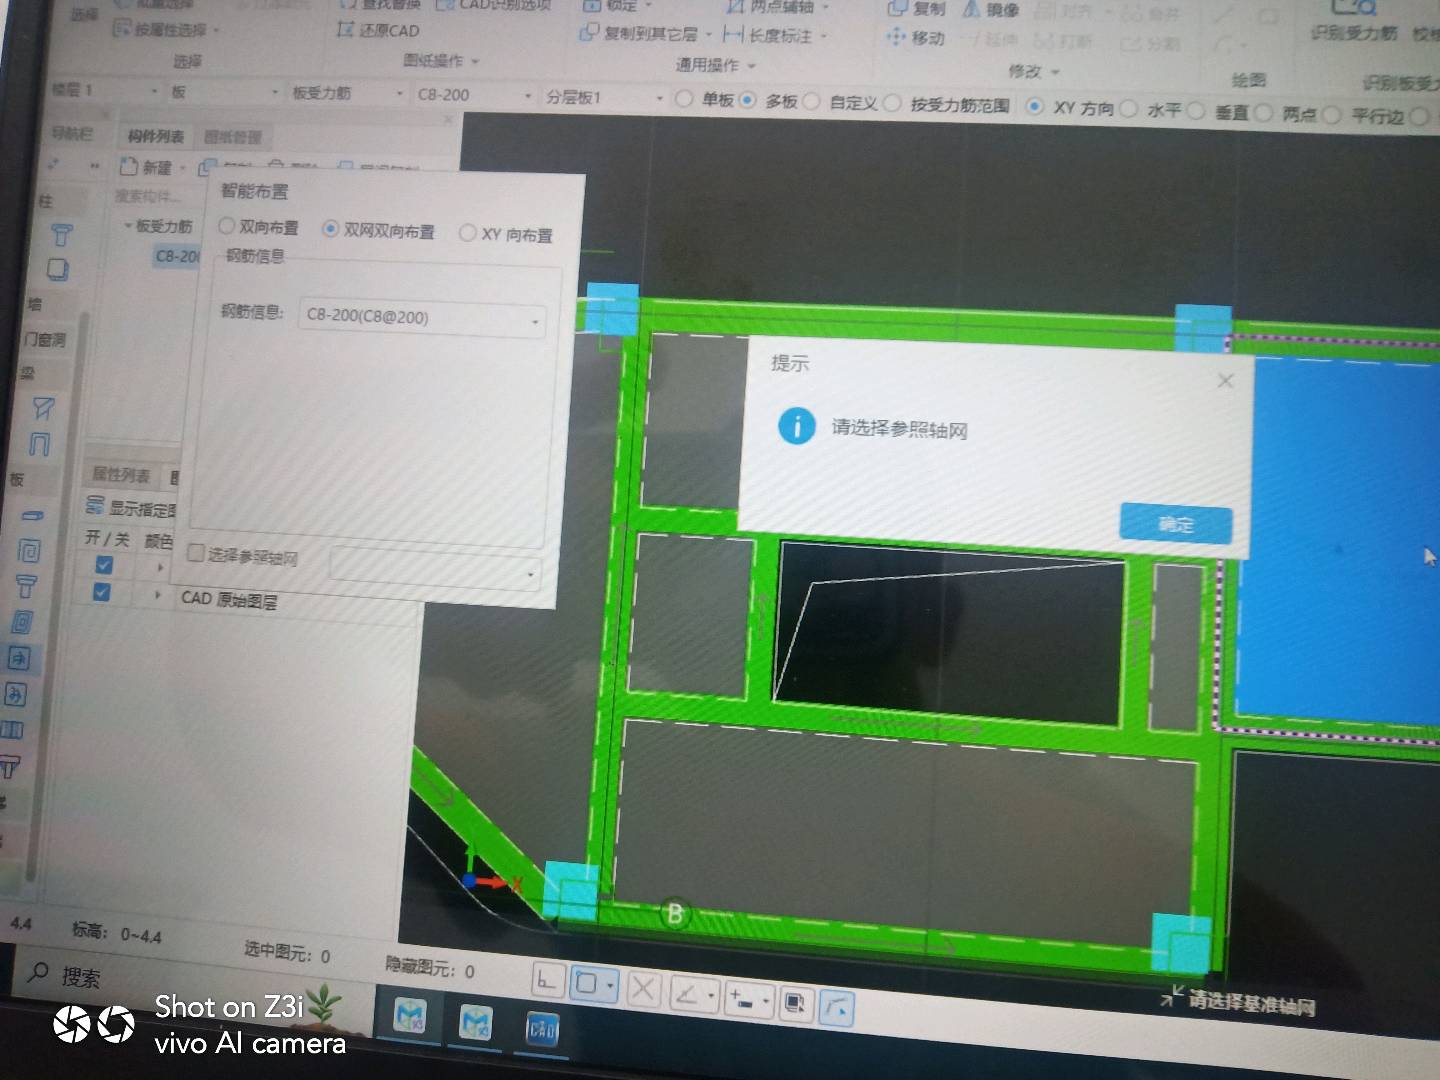Expand the CAD 原始图层 row arrow
The height and width of the screenshot is (1080, 1440).
(157, 594)
